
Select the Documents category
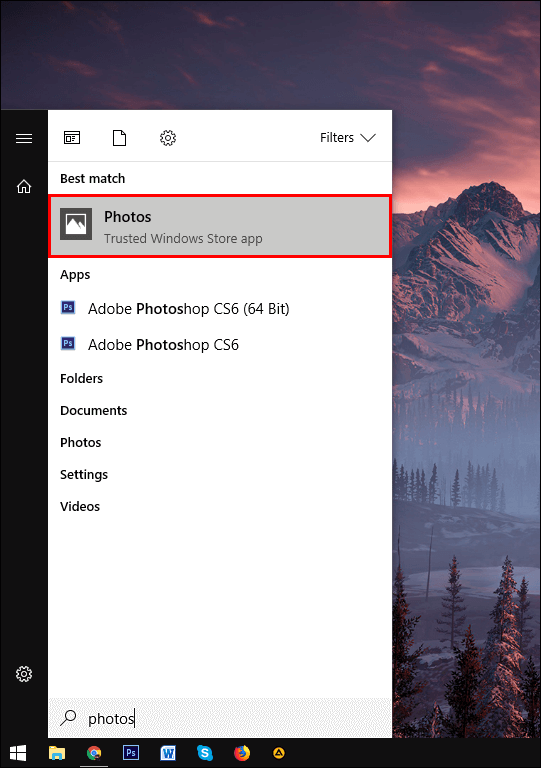pos(94,410)
